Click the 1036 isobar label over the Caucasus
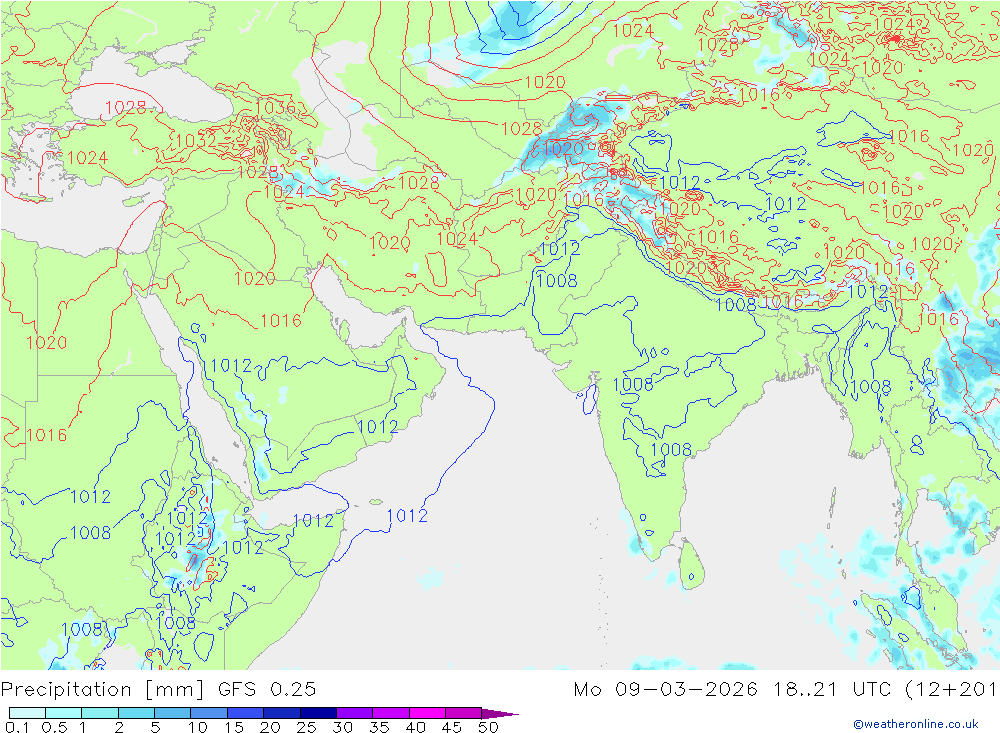 point(275,107)
